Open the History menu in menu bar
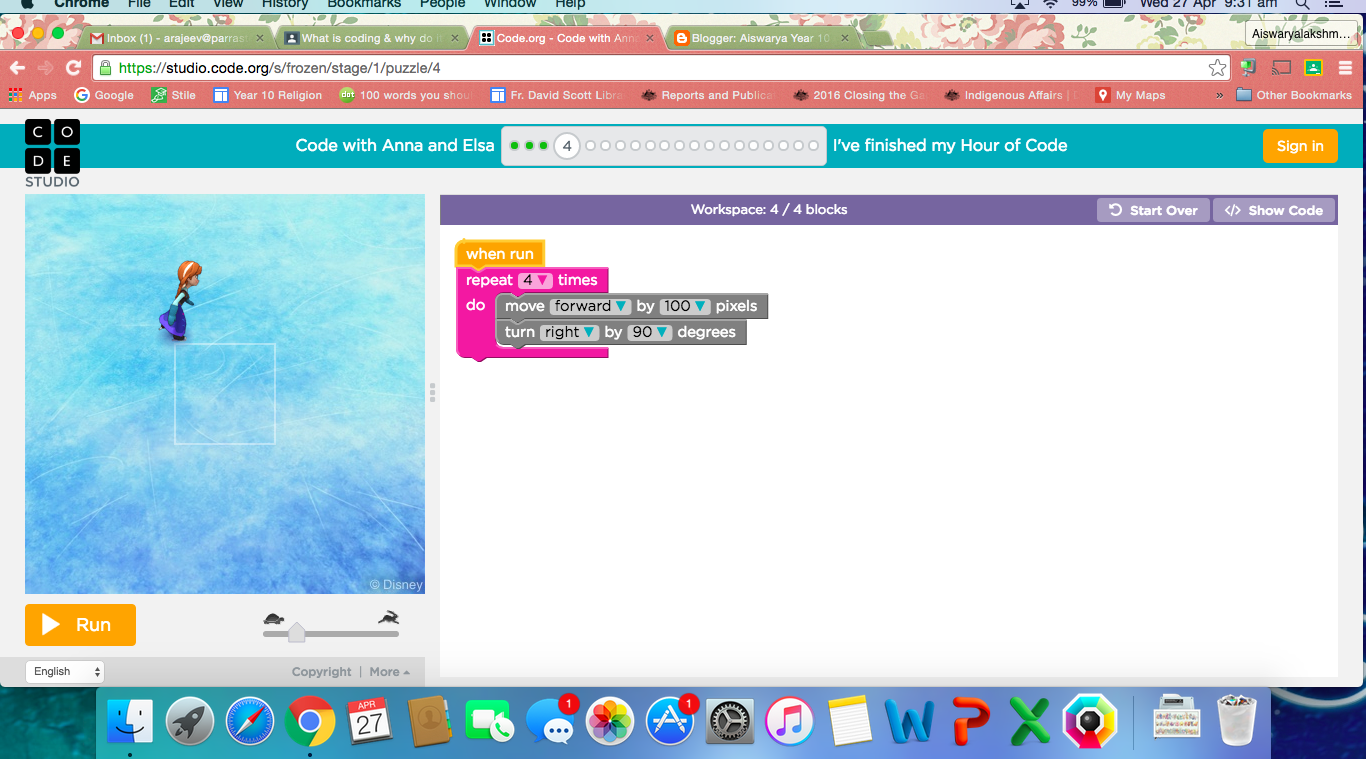This screenshot has height=759, width=1366. 285,4
